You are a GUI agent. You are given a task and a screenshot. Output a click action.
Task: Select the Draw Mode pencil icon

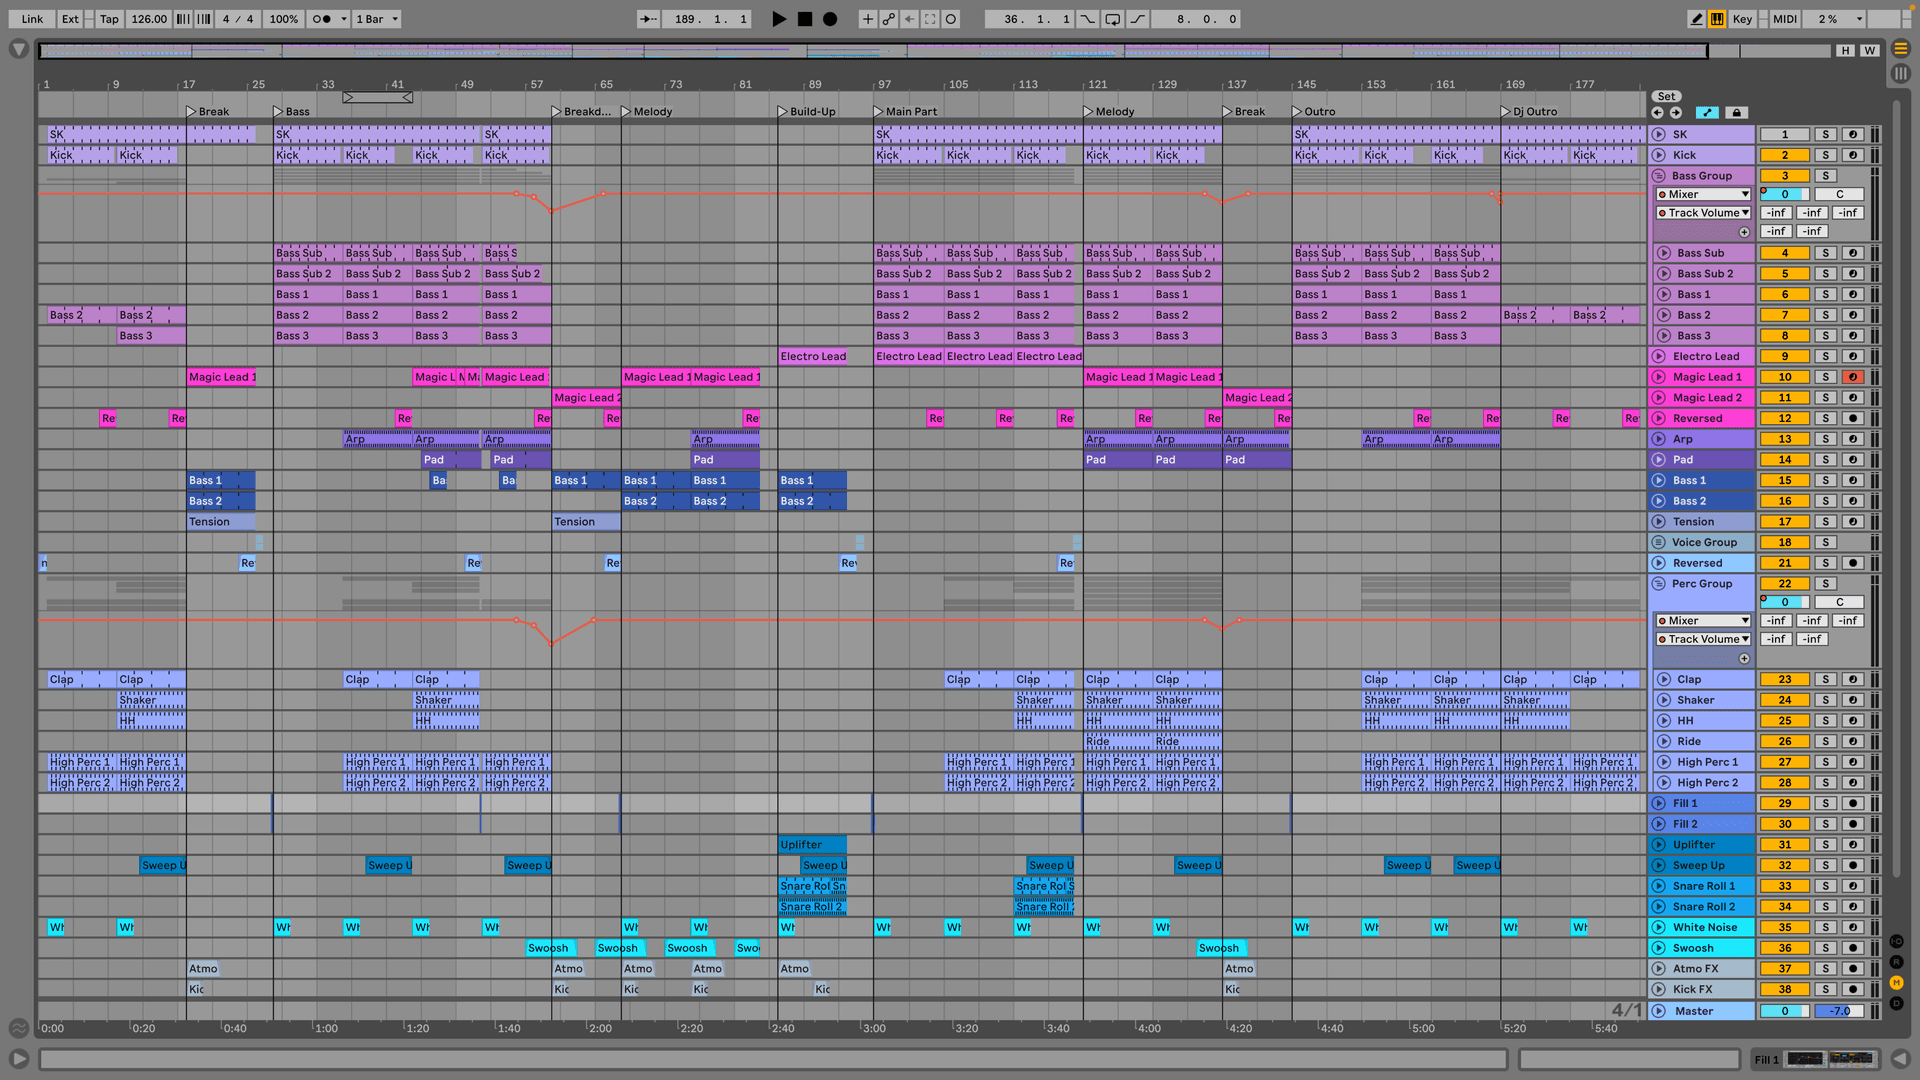(x=1696, y=19)
